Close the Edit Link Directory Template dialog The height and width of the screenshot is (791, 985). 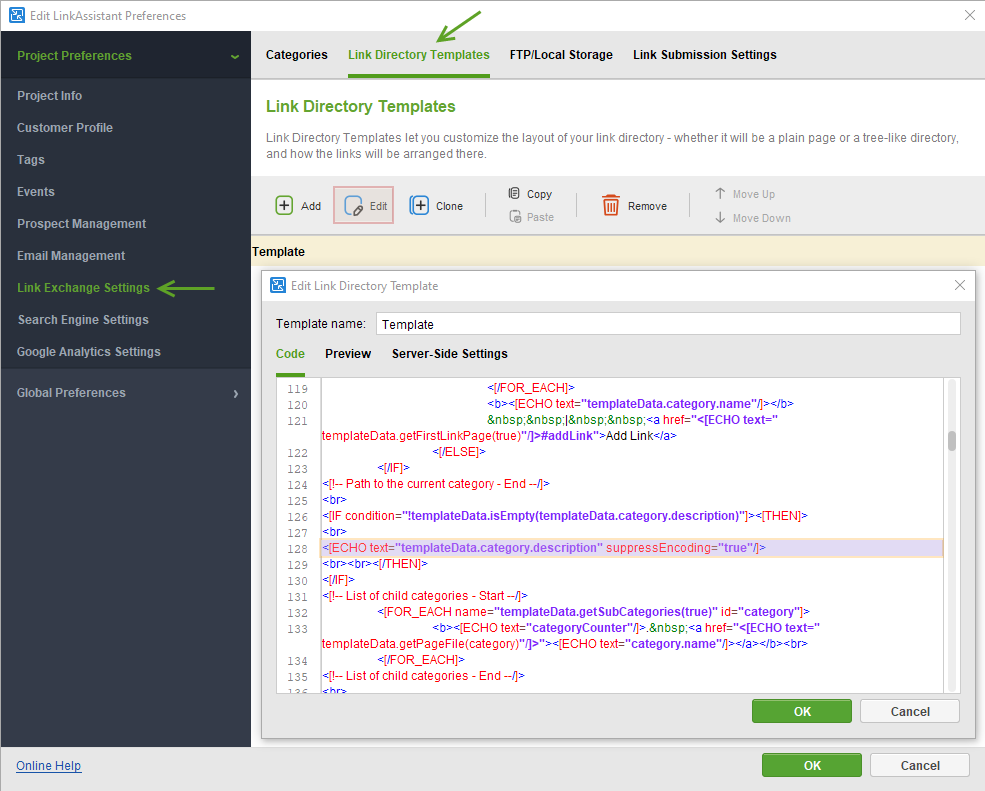pos(959,285)
